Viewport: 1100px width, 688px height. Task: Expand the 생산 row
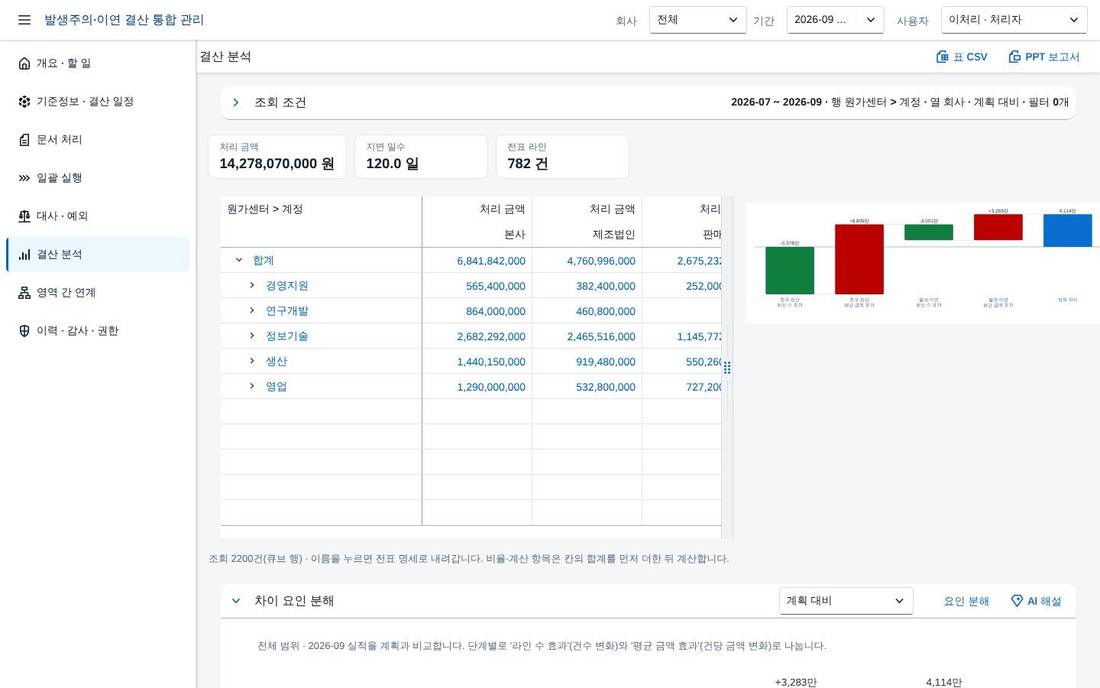coord(252,361)
